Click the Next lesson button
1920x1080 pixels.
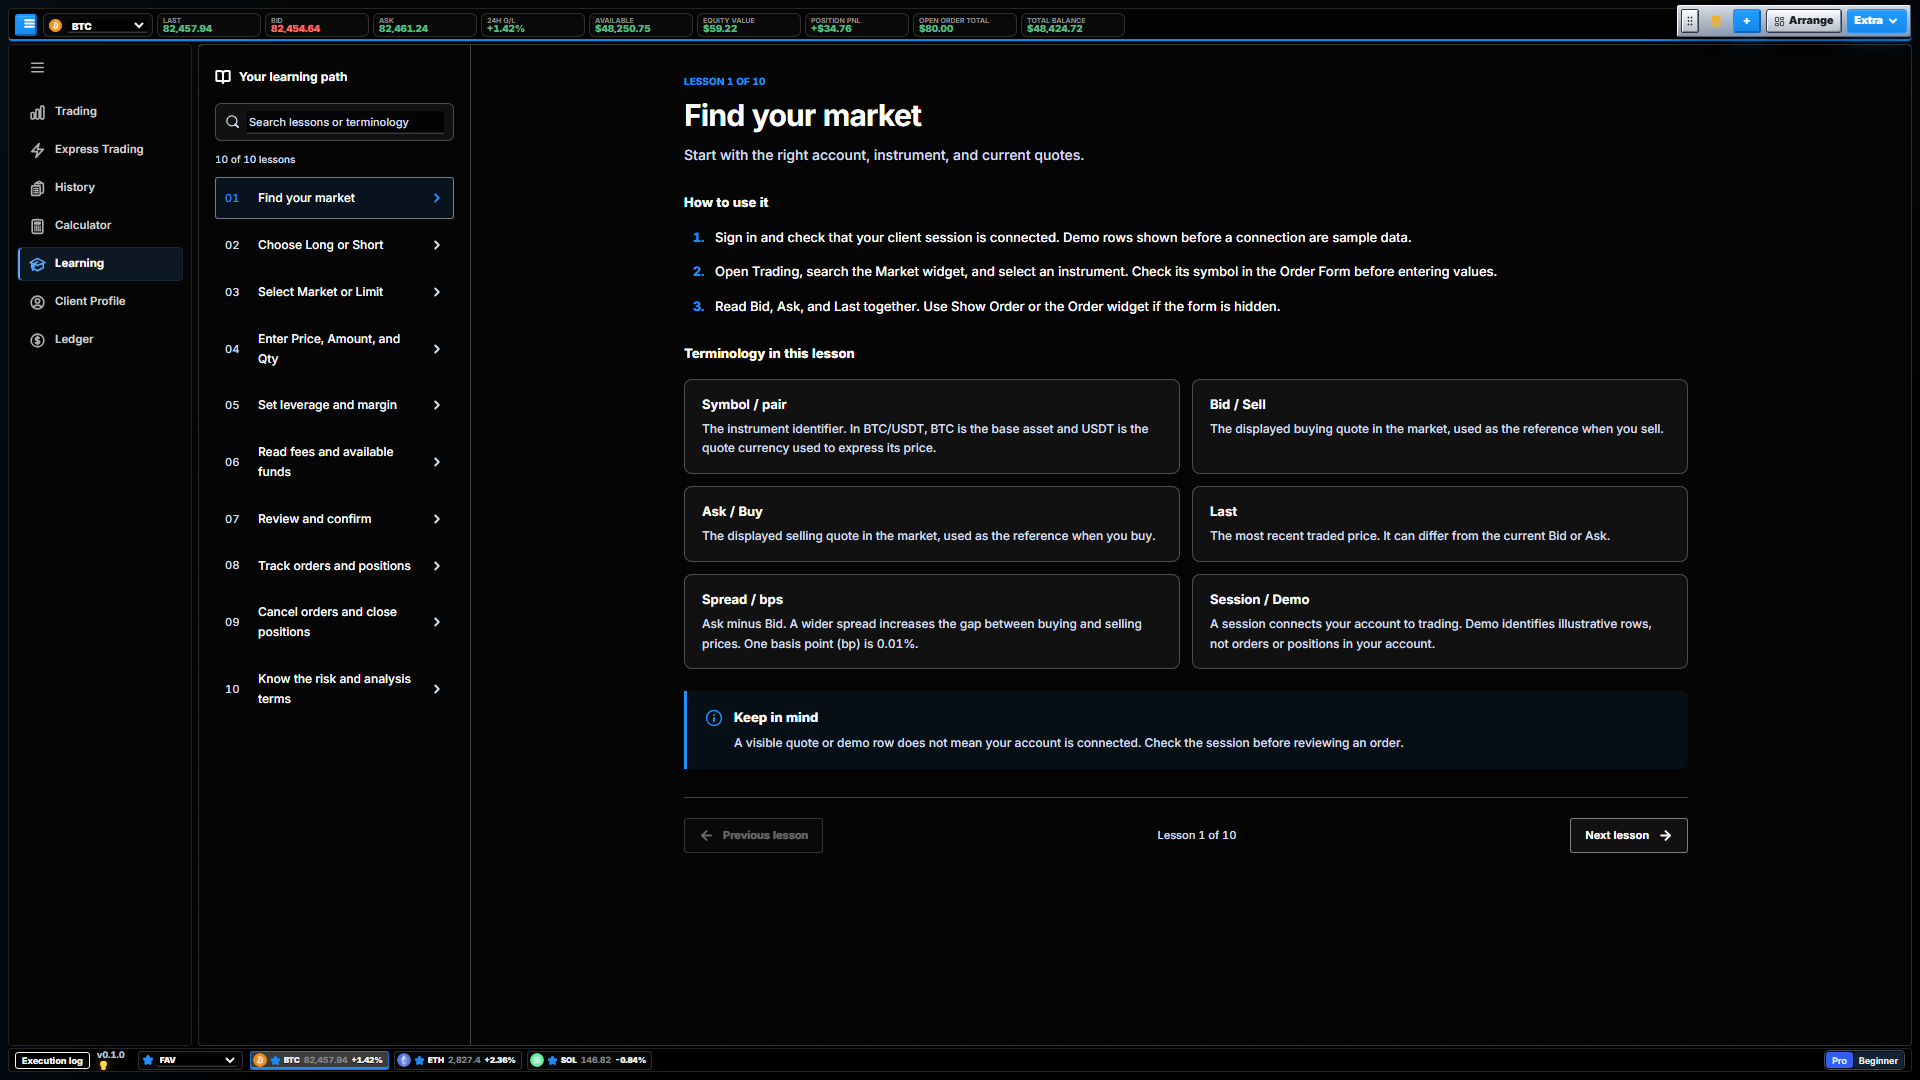1628,836
